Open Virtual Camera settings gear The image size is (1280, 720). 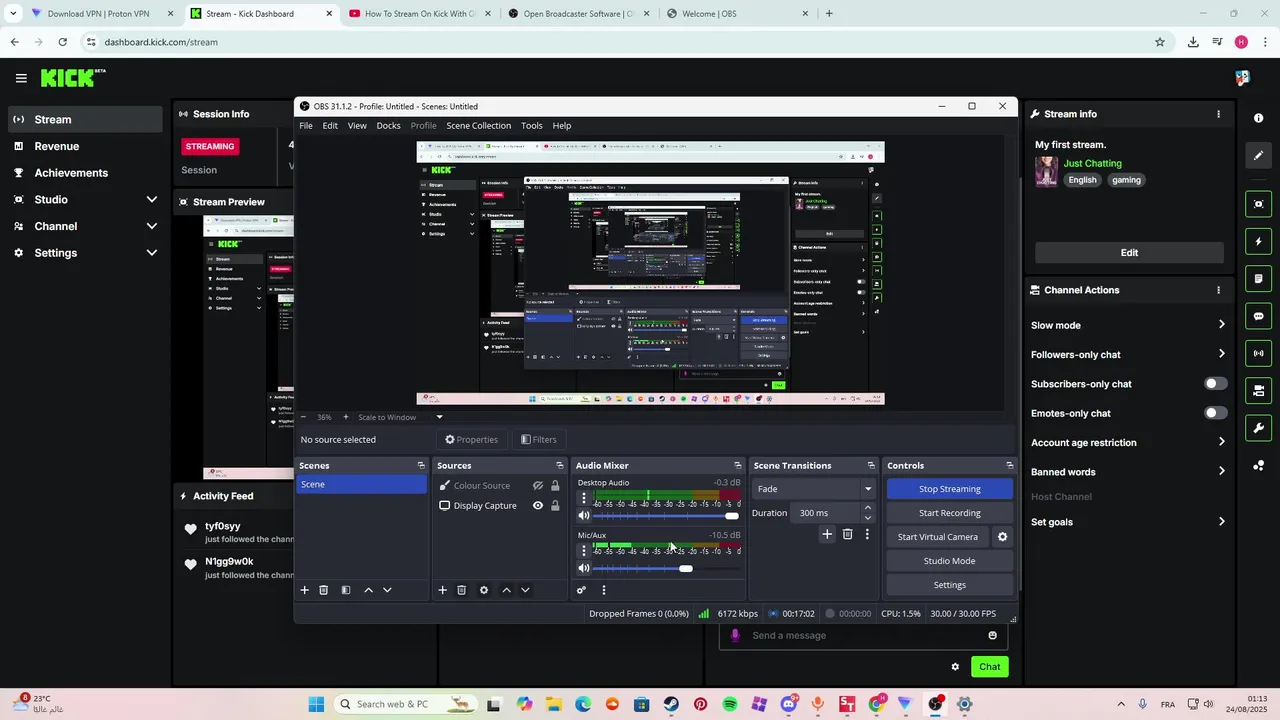pyautogui.click(x=1002, y=537)
